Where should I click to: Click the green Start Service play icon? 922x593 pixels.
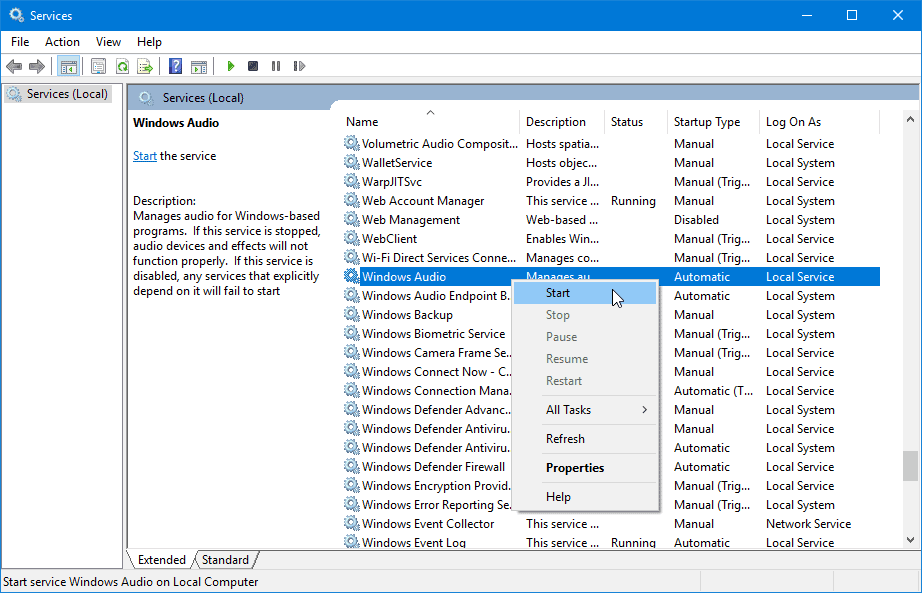230,66
